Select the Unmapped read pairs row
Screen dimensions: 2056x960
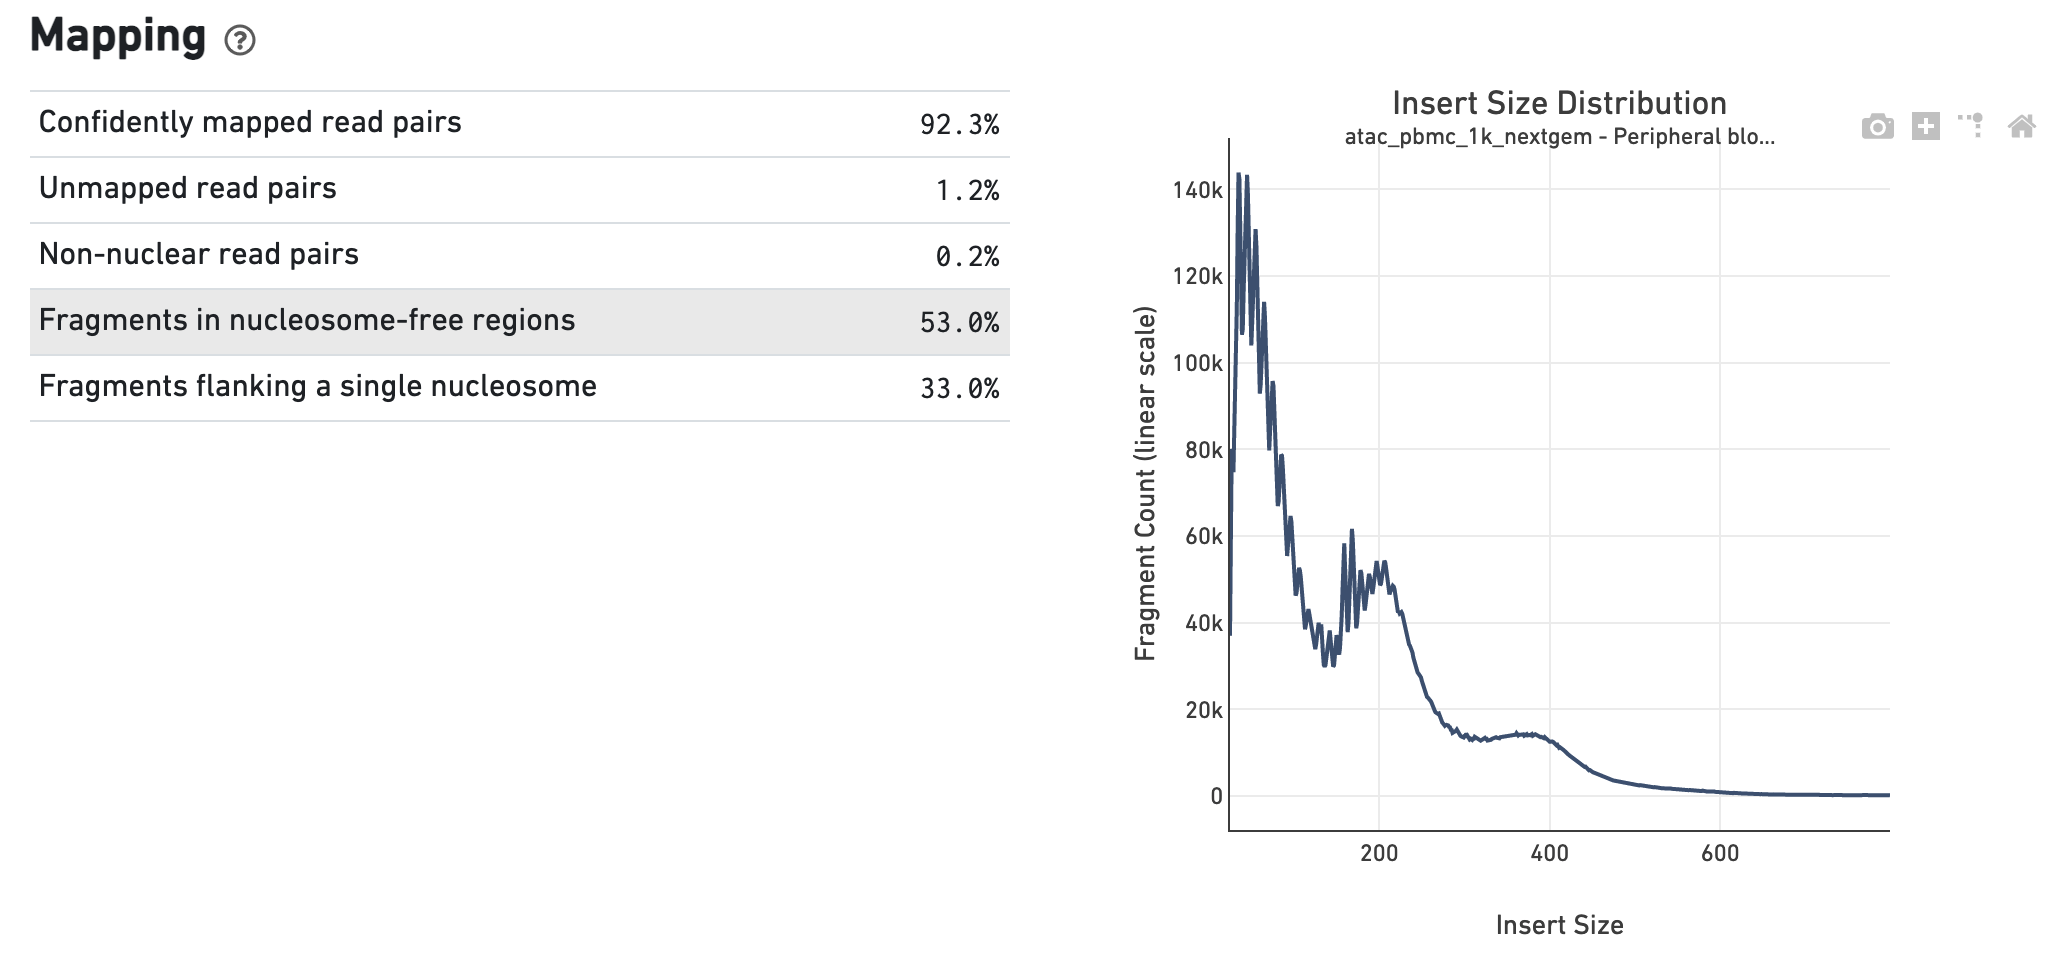188,189
